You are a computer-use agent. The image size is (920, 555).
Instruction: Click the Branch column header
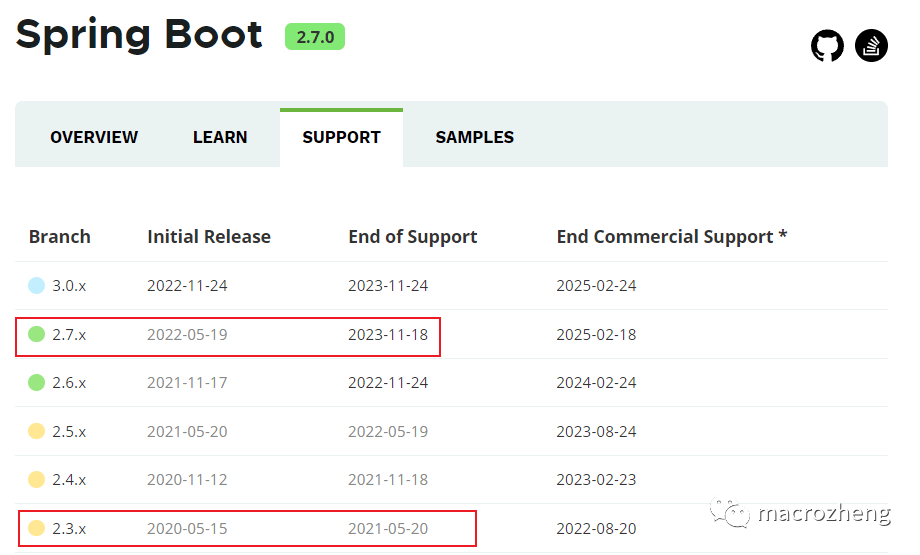60,236
